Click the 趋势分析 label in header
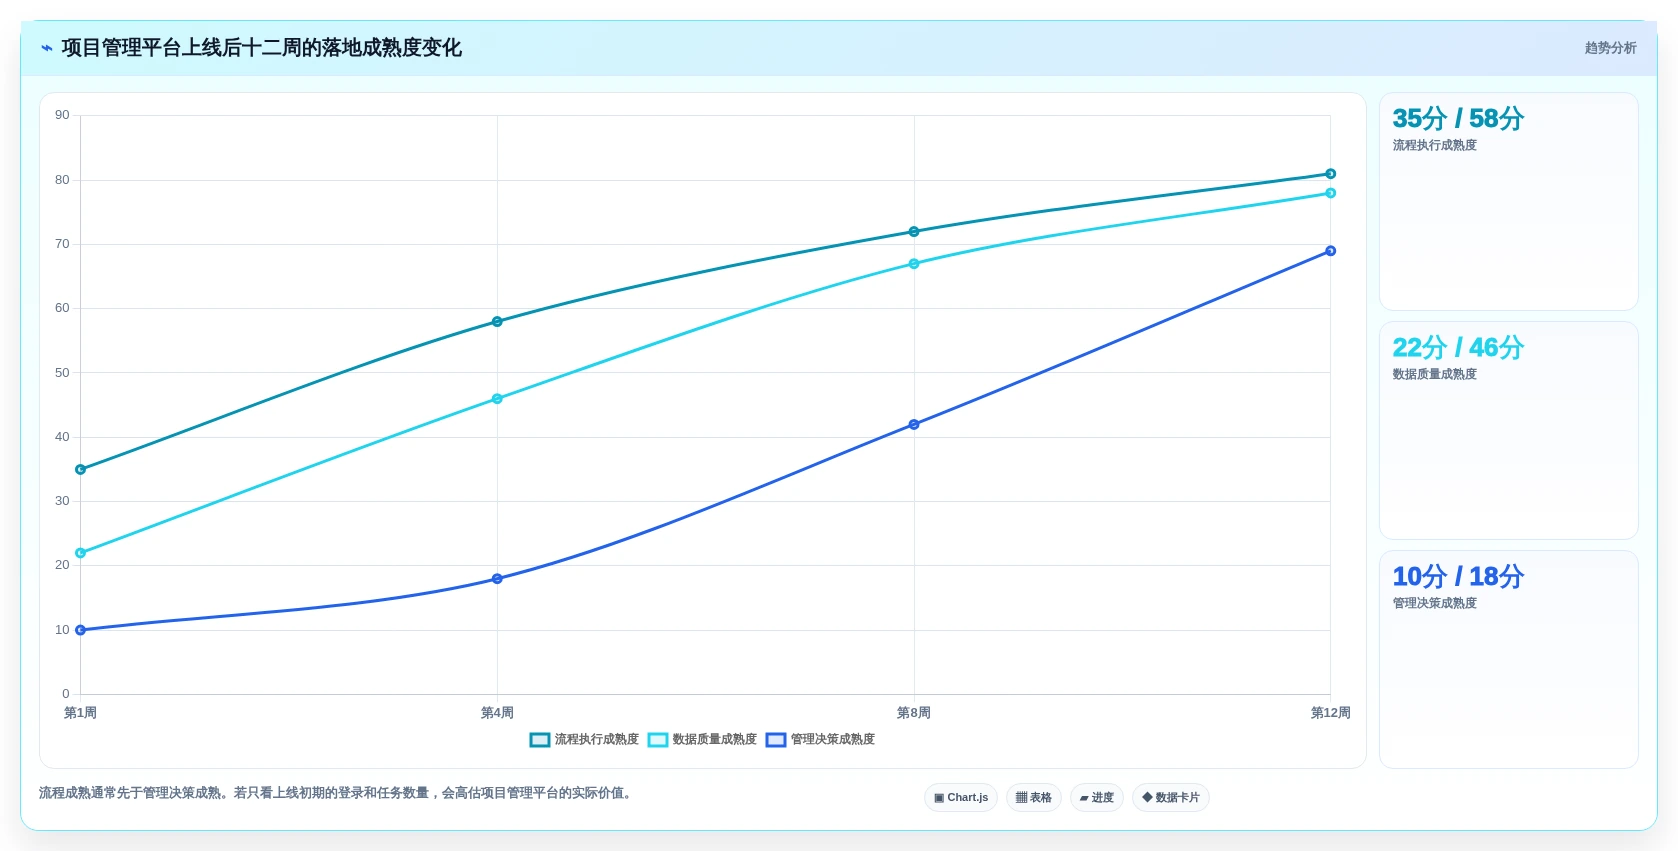The width and height of the screenshot is (1678, 851). (1610, 48)
